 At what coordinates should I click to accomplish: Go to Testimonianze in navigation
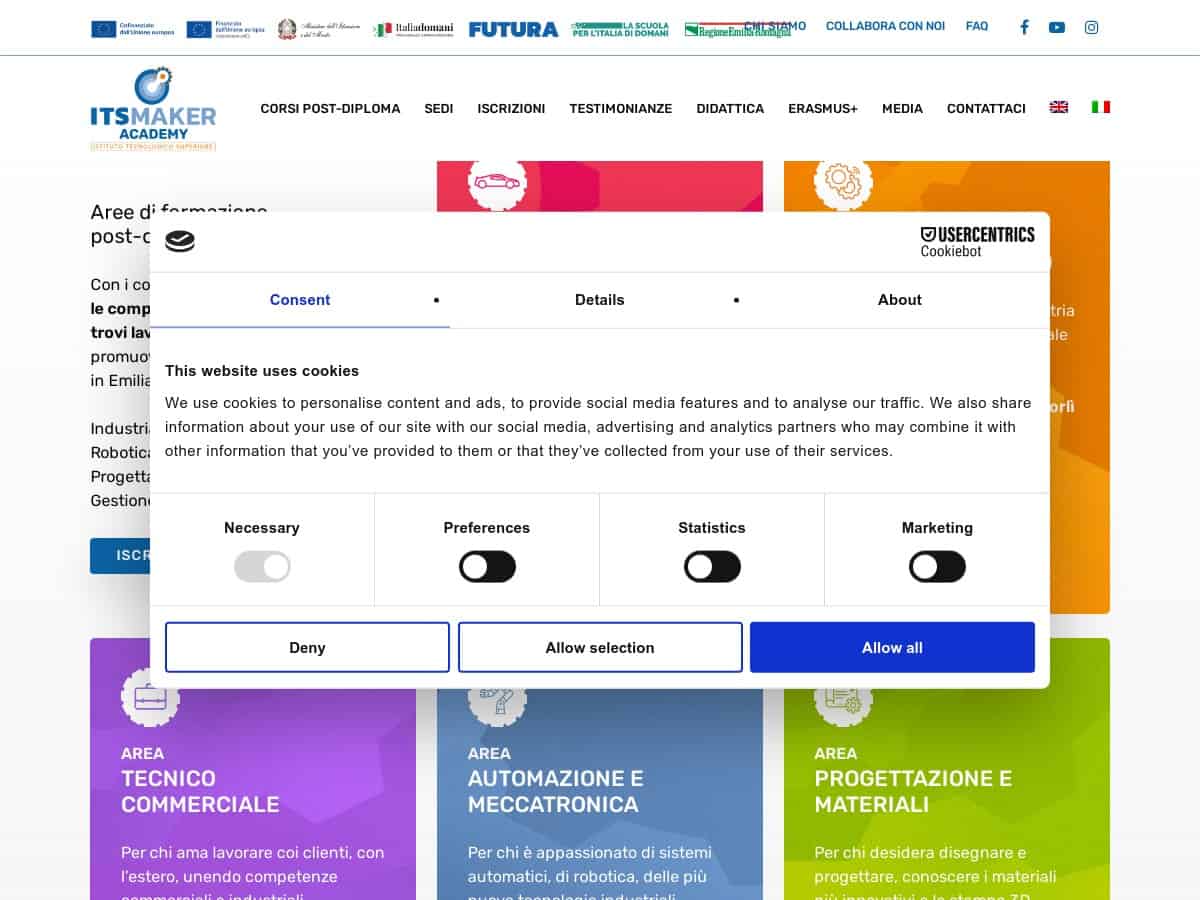pyautogui.click(x=621, y=108)
